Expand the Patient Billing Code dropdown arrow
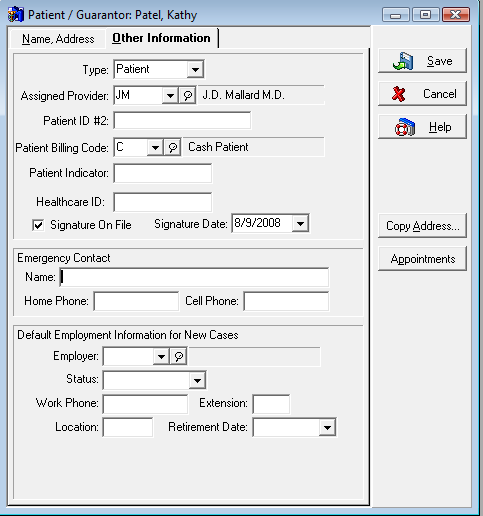Viewport: 483px width, 516px height. [155, 147]
